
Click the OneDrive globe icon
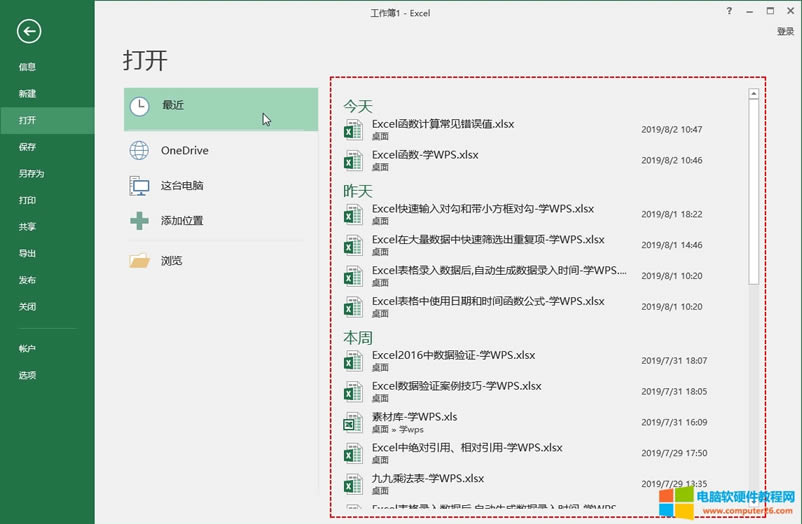[x=140, y=151]
